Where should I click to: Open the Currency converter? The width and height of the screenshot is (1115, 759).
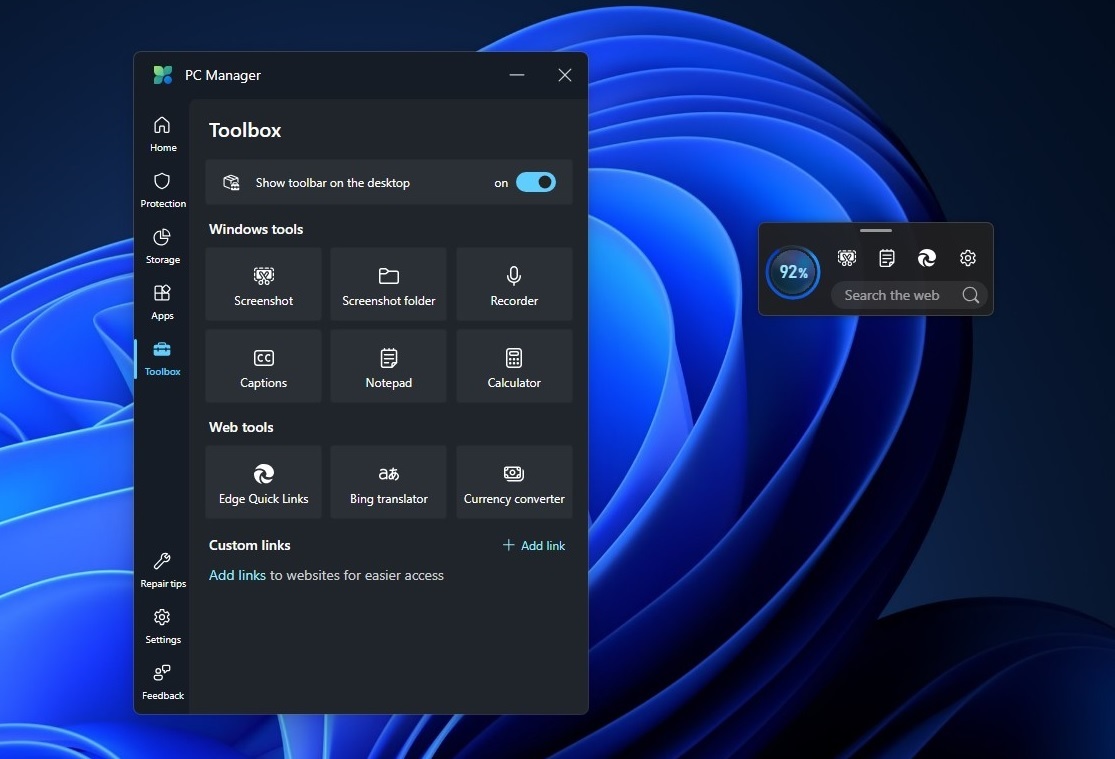click(x=514, y=482)
